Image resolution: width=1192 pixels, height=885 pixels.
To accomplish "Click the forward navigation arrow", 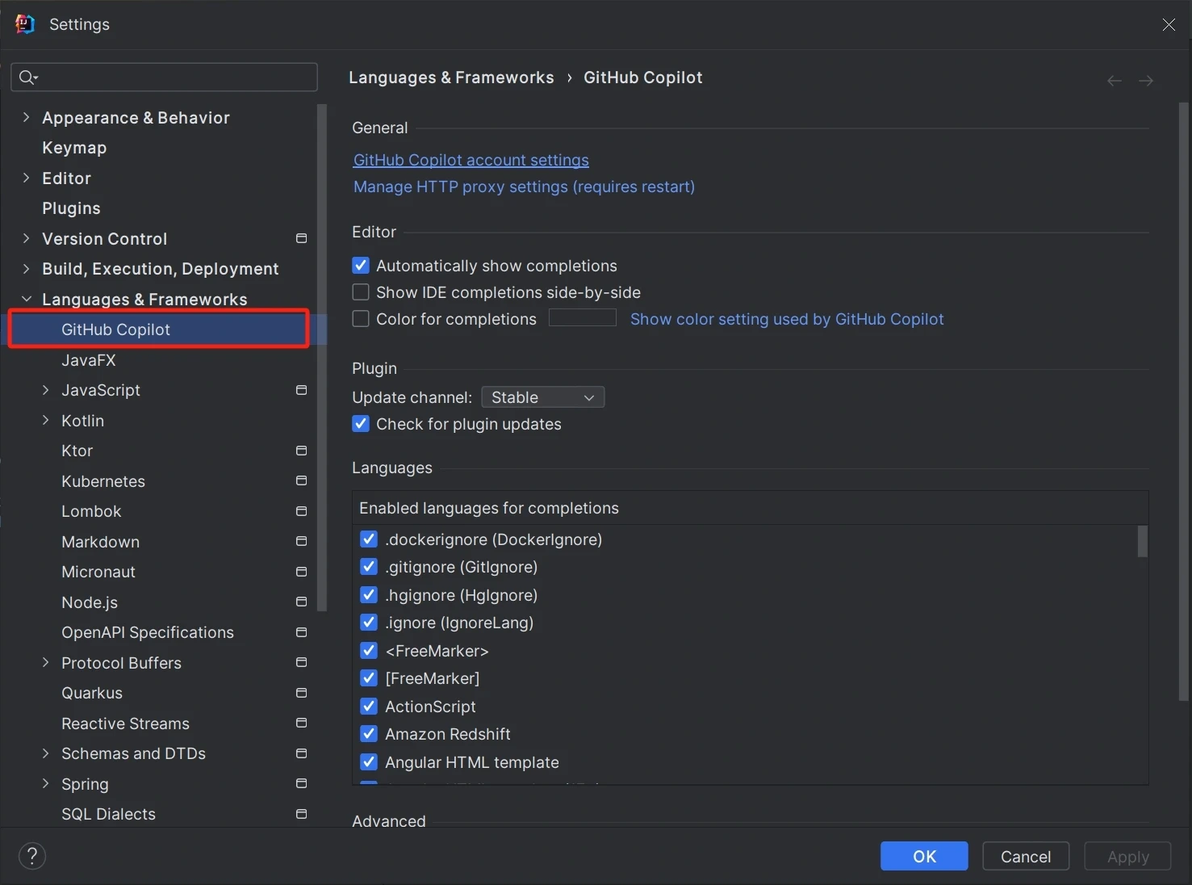I will click(1146, 81).
